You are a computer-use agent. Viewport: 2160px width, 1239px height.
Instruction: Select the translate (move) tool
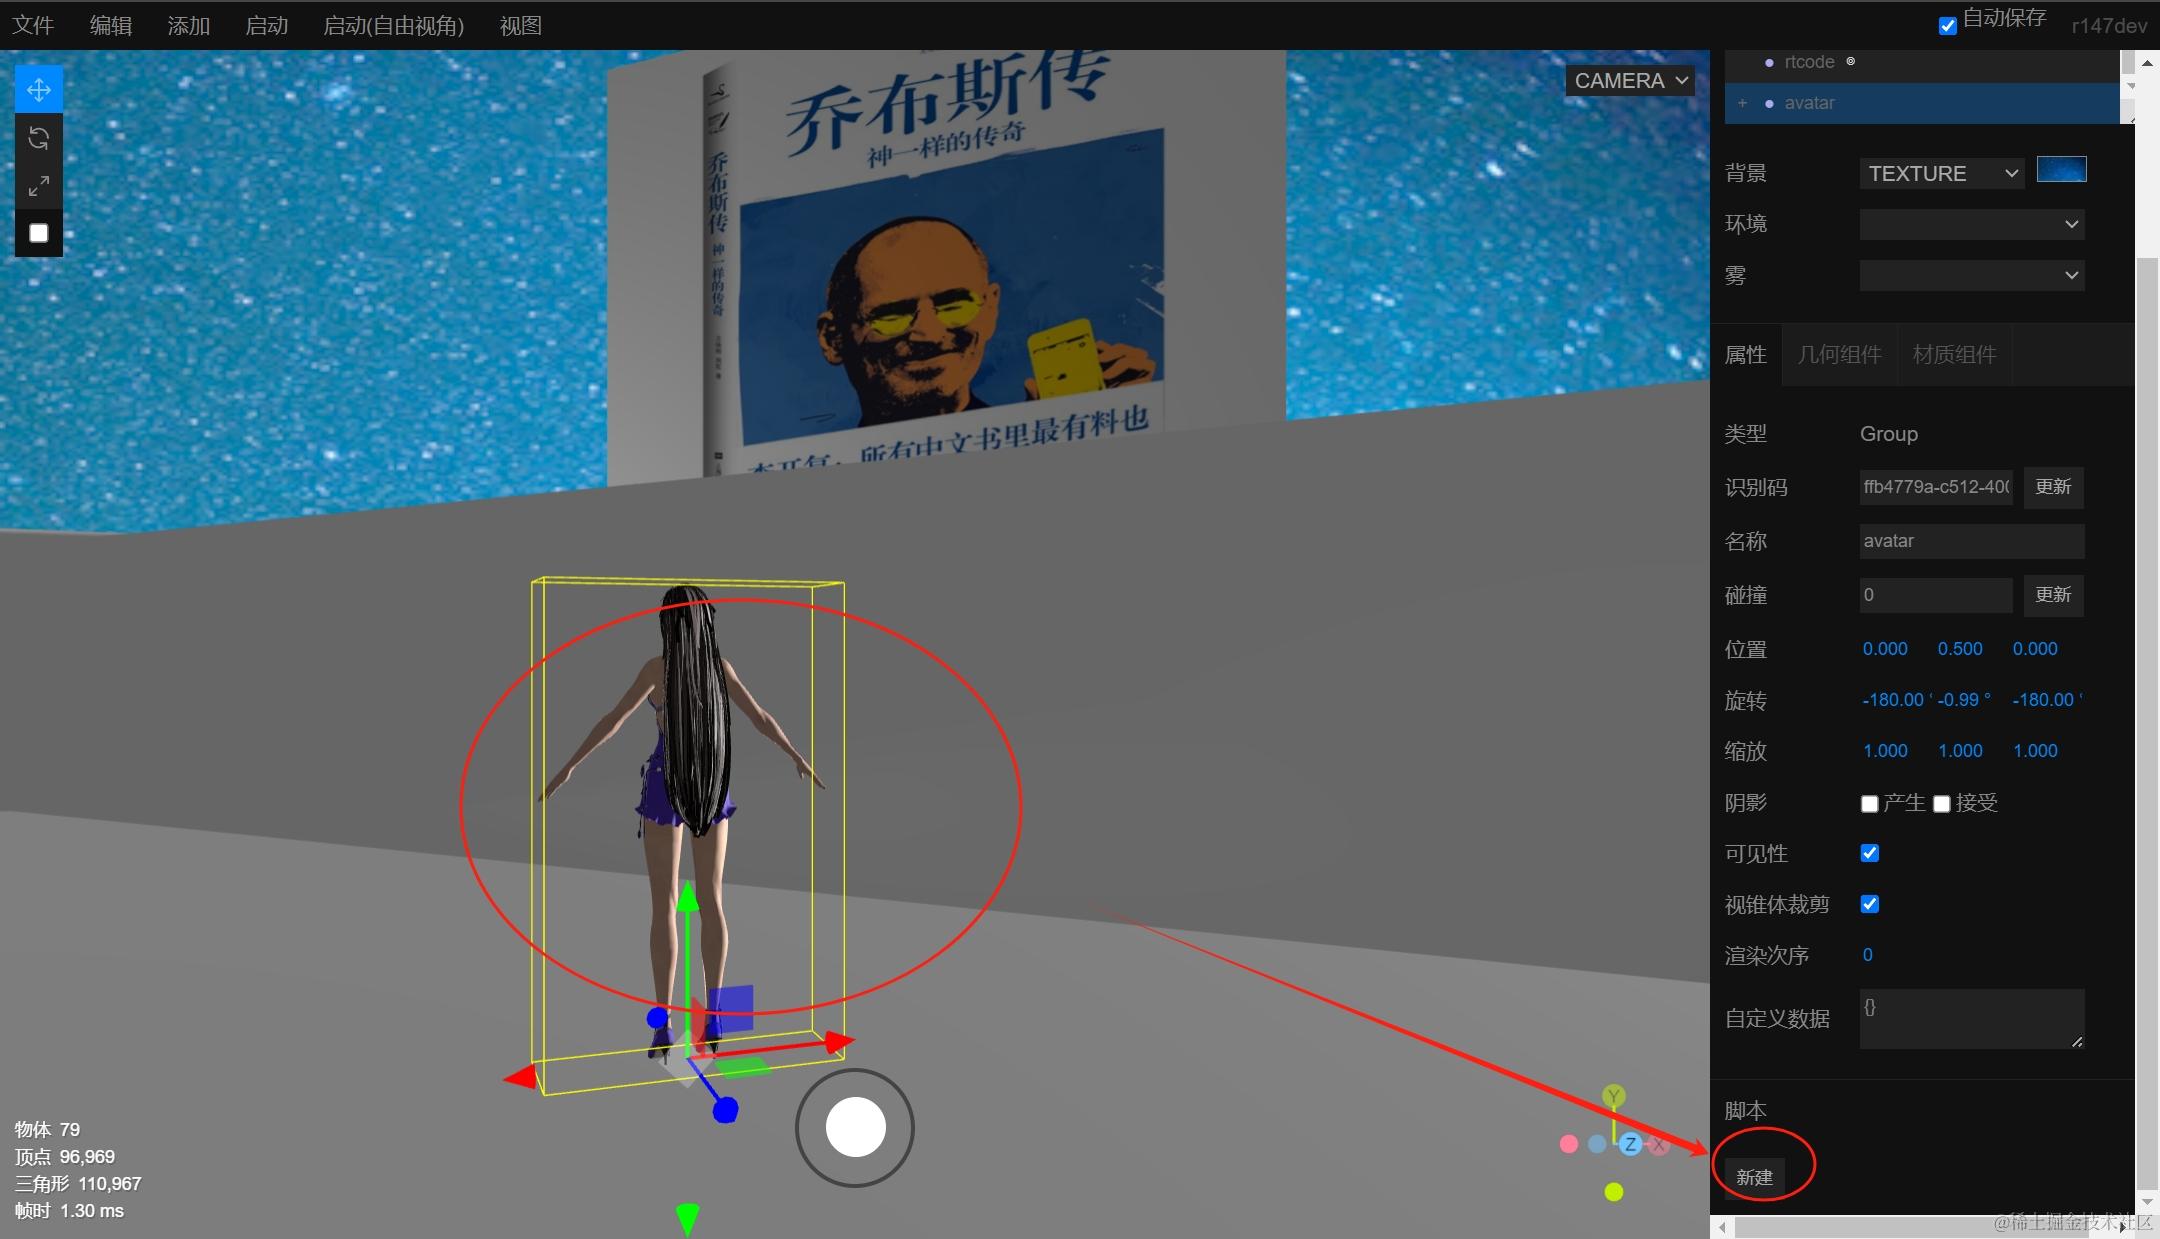coord(39,90)
